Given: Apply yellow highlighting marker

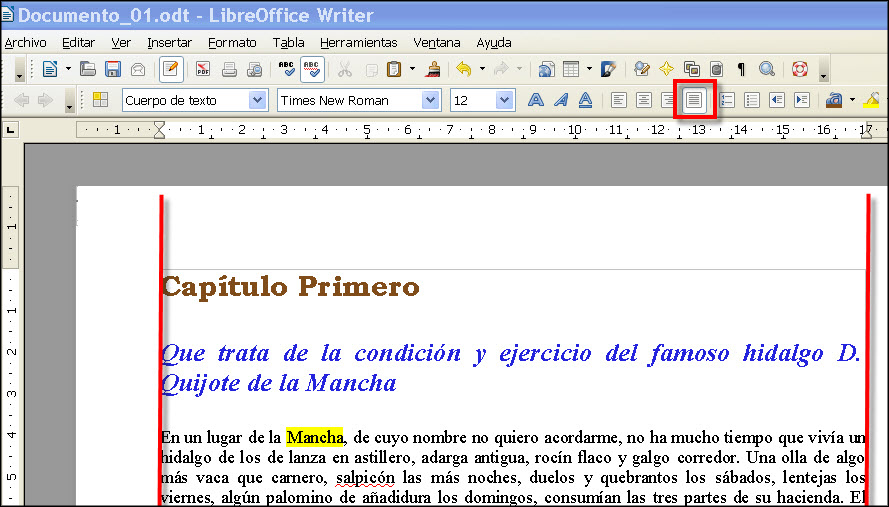Looking at the screenshot, I should pyautogui.click(x=872, y=100).
